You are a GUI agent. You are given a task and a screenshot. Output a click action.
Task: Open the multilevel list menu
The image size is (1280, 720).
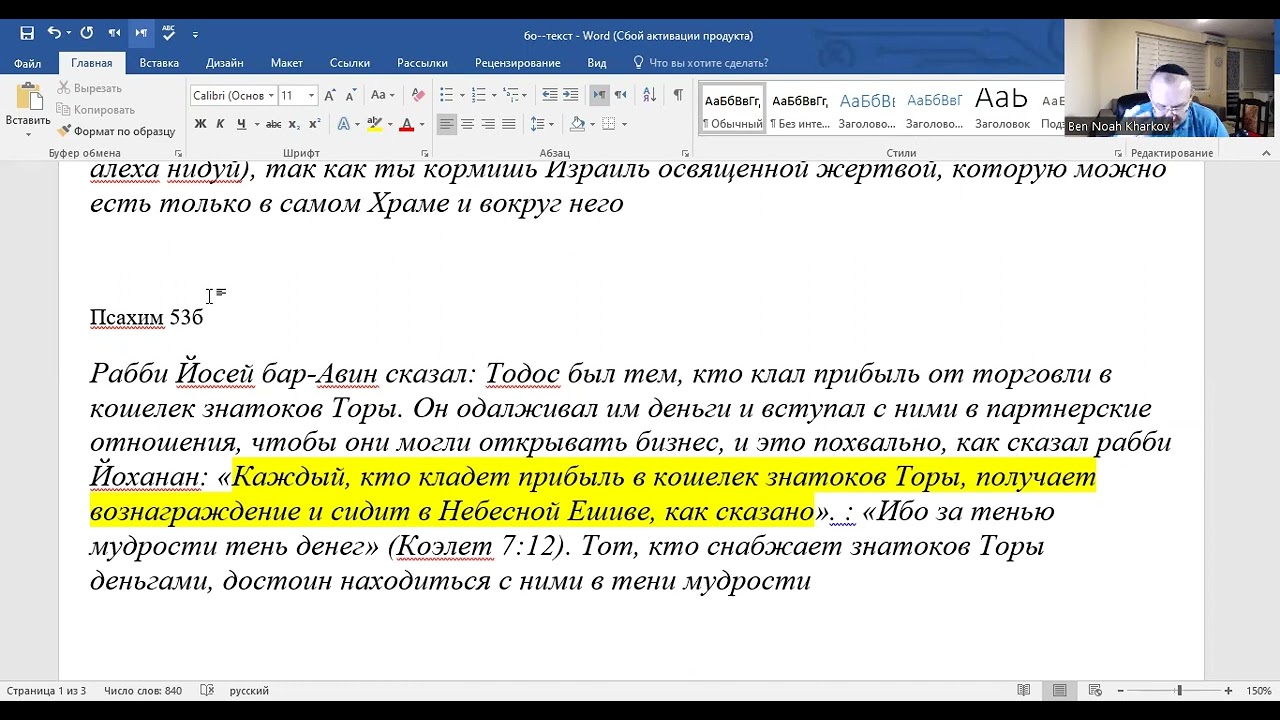pyautogui.click(x=511, y=95)
